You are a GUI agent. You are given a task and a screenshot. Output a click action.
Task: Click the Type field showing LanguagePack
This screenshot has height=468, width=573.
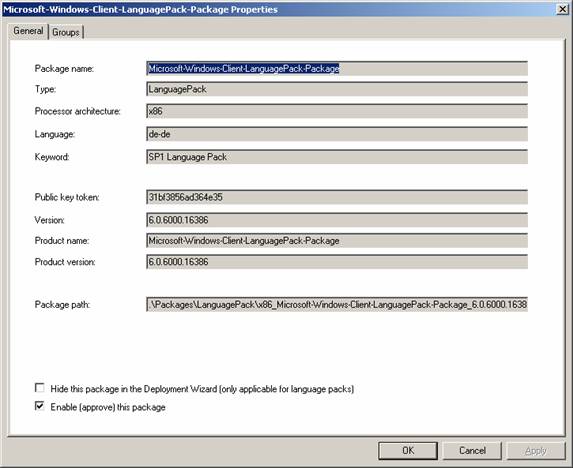337,89
